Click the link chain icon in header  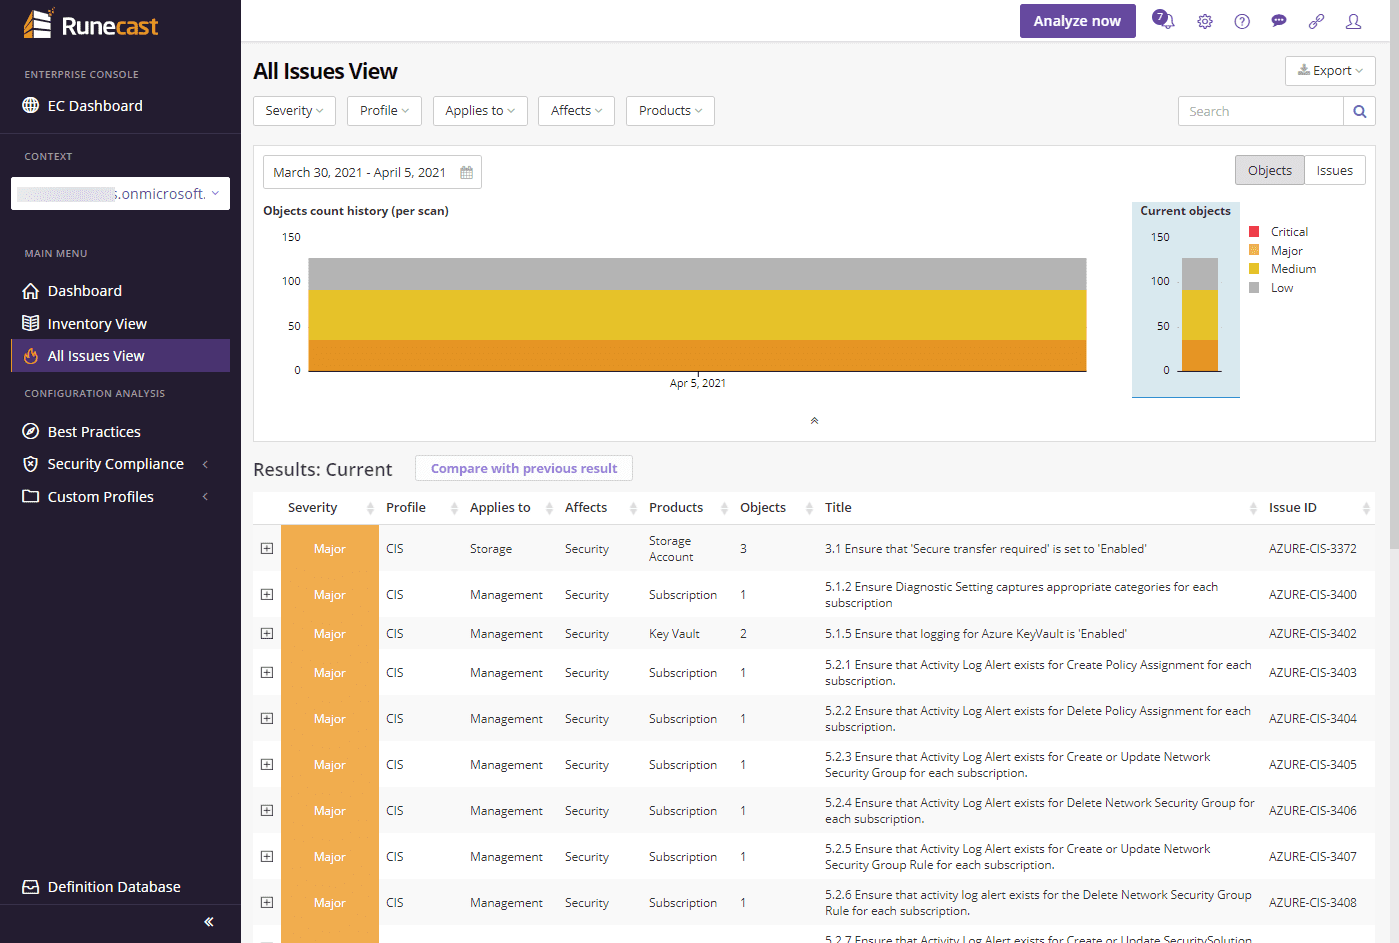coord(1316,21)
